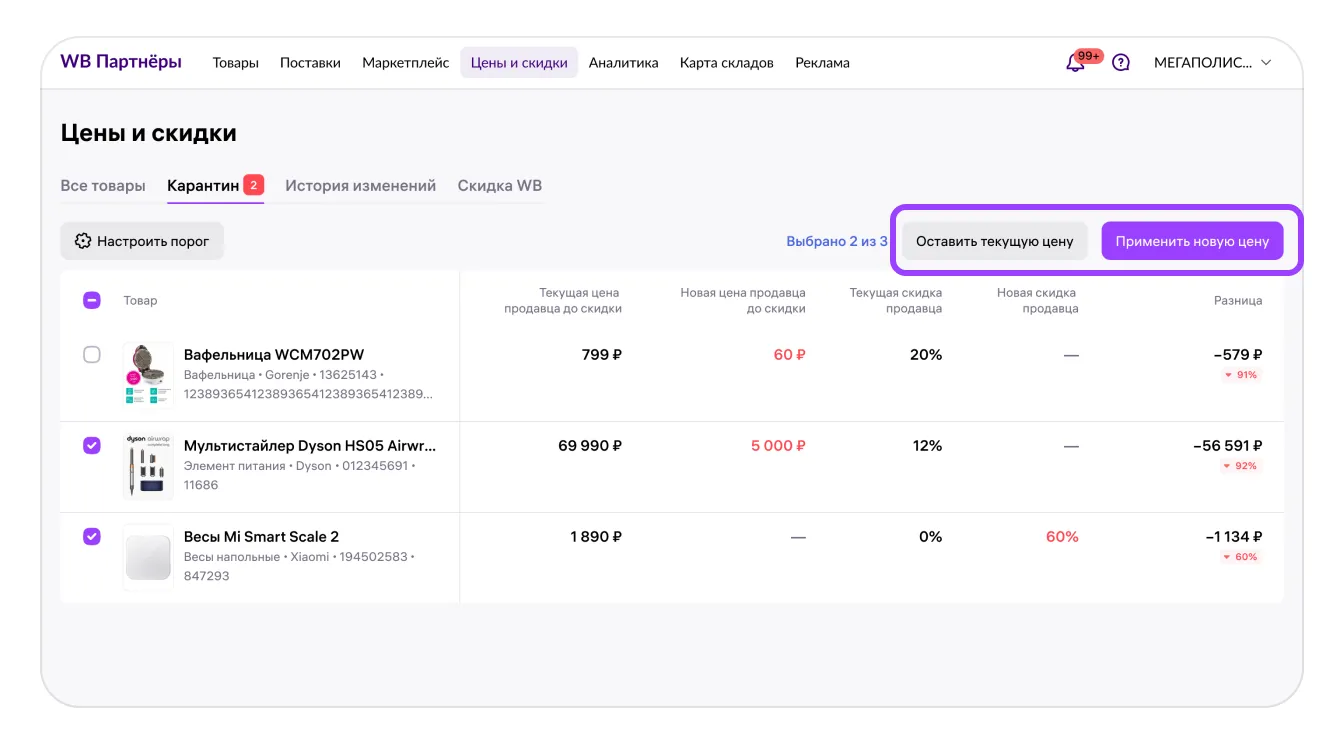Uncheck the Весы Mi Smart Scale 2 checkbox

(92, 536)
